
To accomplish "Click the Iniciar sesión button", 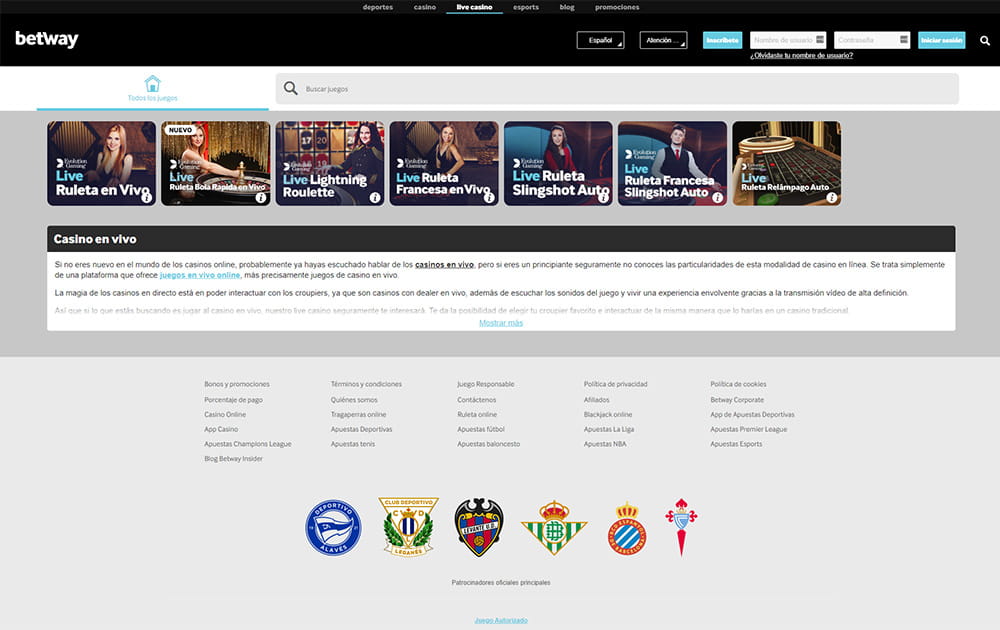I will coord(941,40).
